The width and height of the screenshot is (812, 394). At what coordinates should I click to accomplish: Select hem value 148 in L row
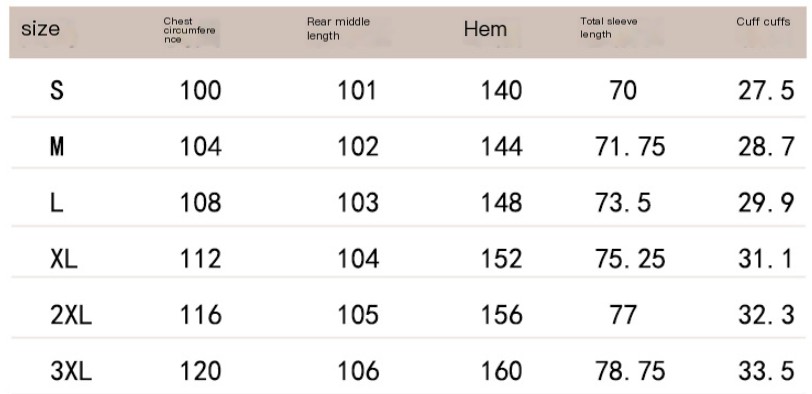click(x=501, y=202)
